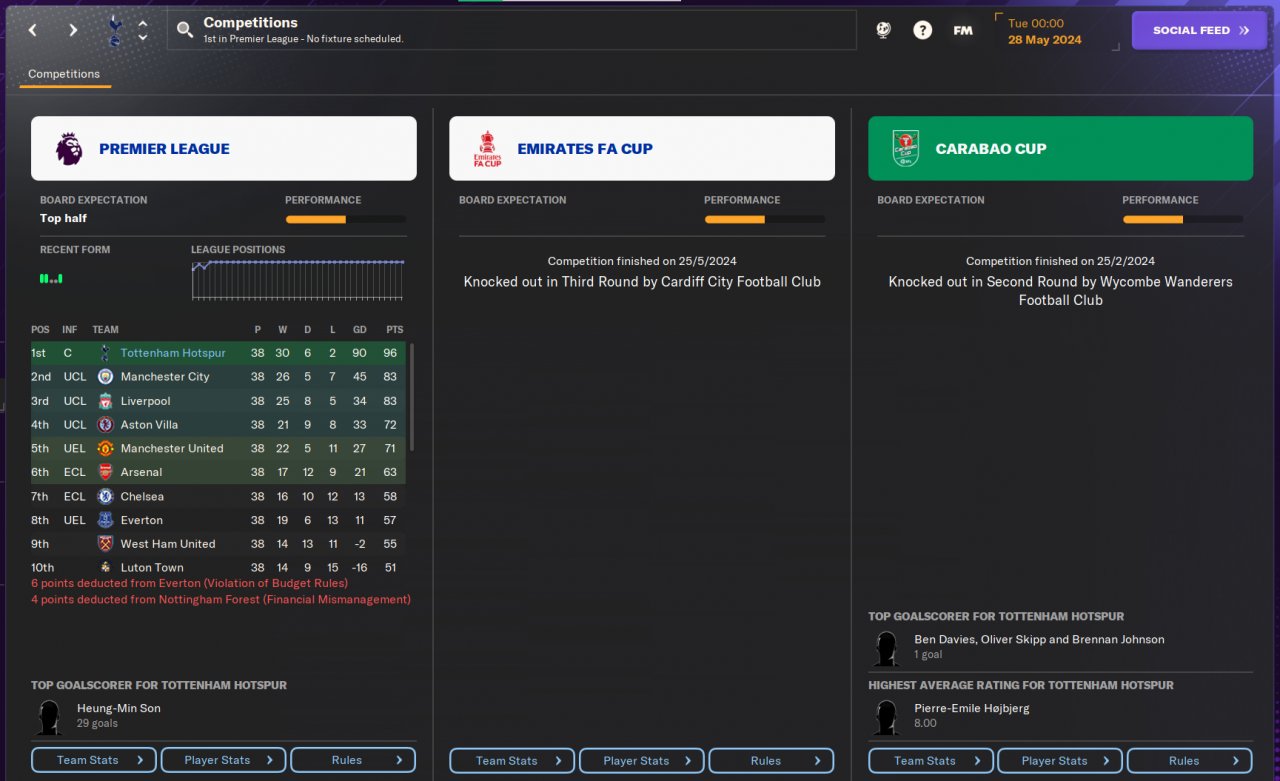Click the Premier League lion logo
The width and height of the screenshot is (1280, 781).
point(69,149)
